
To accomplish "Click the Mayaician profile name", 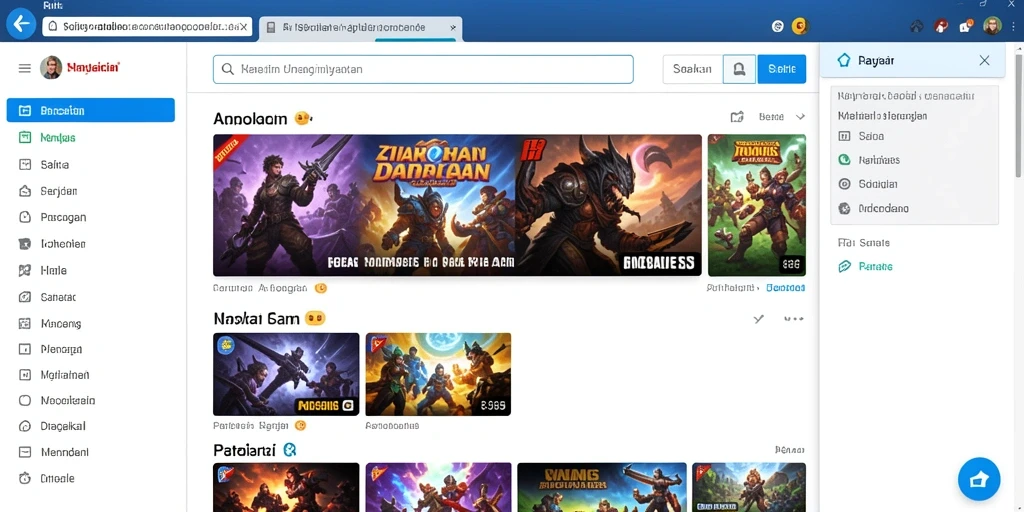I will click(x=93, y=67).
